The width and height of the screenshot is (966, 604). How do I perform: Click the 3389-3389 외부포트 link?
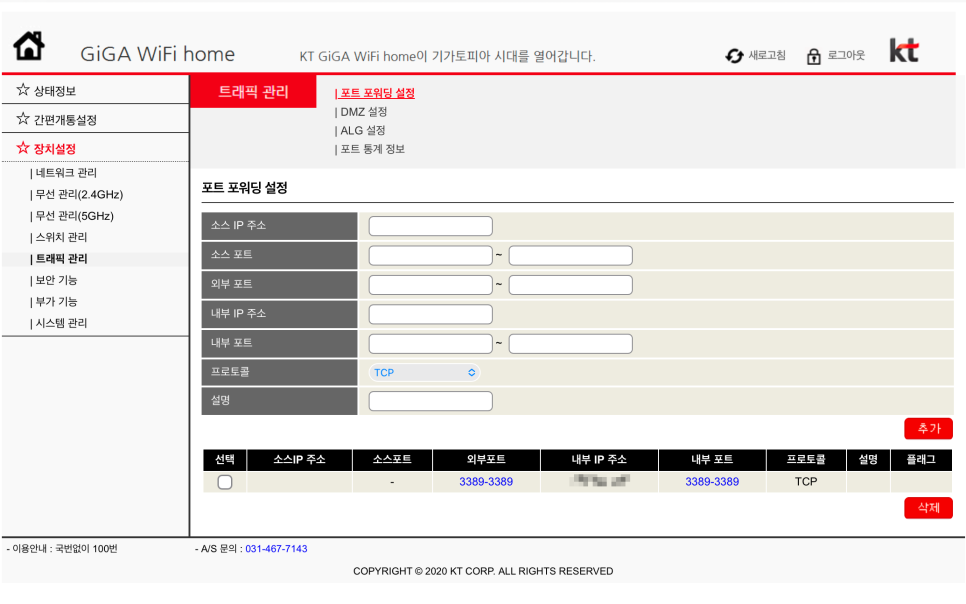(x=486, y=482)
